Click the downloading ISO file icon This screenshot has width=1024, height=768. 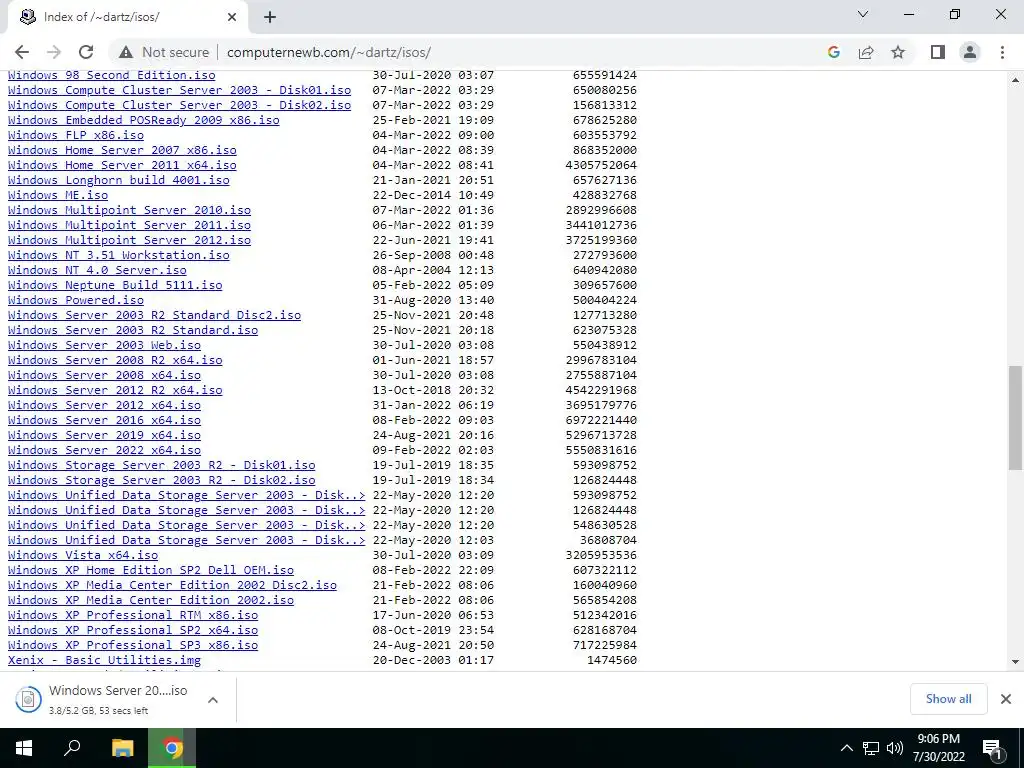(x=28, y=699)
